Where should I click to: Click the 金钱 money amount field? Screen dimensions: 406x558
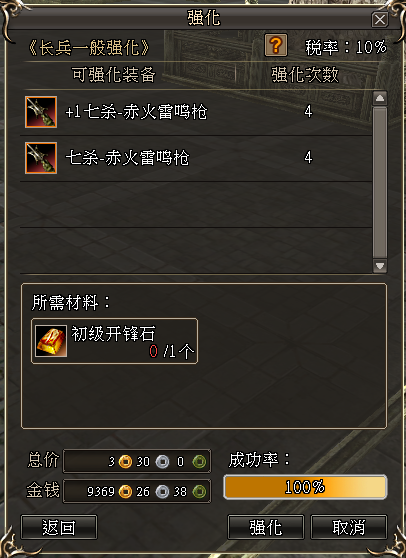click(137, 491)
